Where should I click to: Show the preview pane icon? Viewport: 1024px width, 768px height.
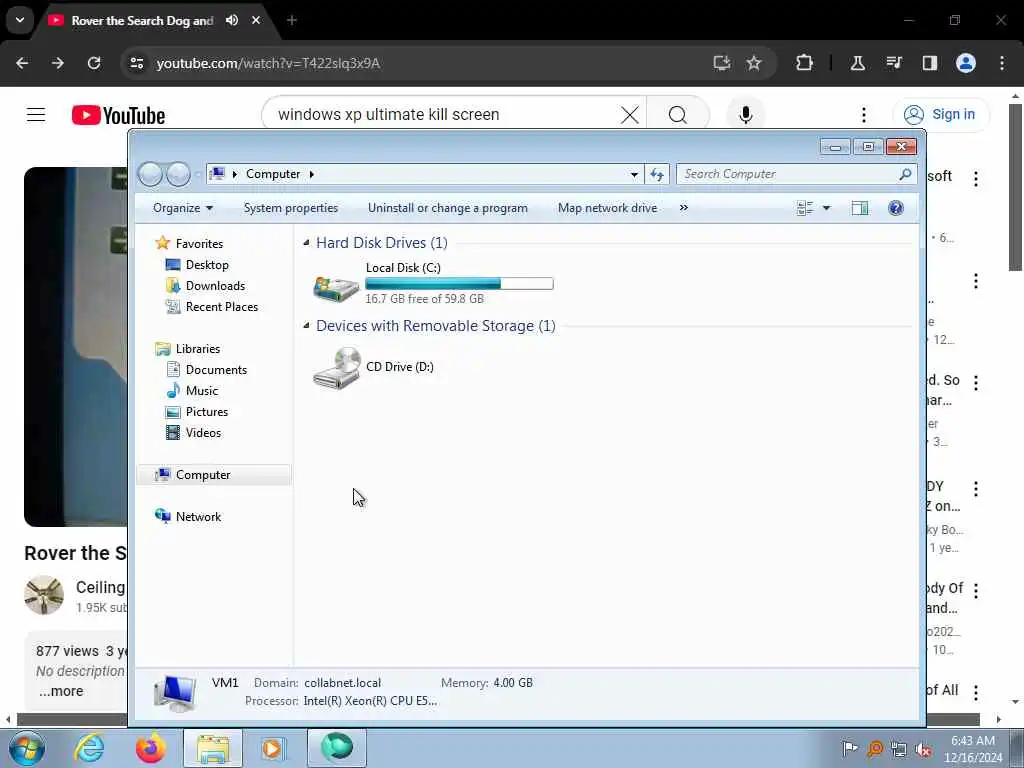859,208
